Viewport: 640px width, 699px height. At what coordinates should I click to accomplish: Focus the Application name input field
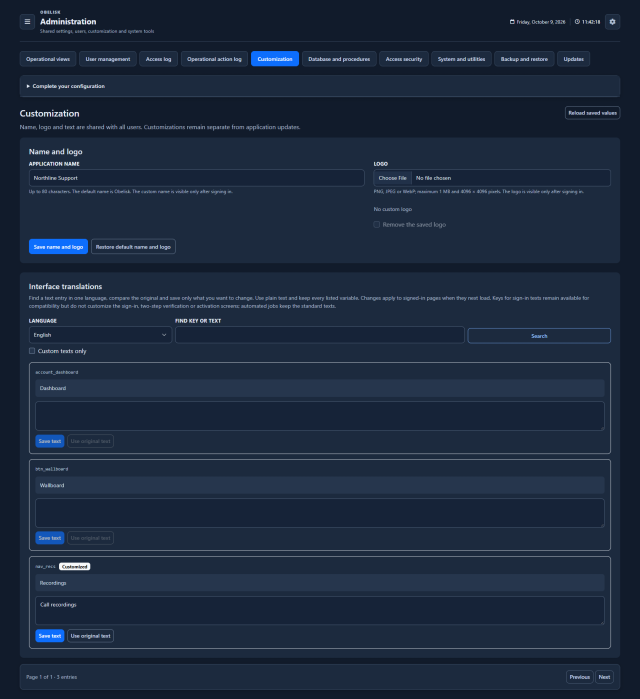point(197,178)
